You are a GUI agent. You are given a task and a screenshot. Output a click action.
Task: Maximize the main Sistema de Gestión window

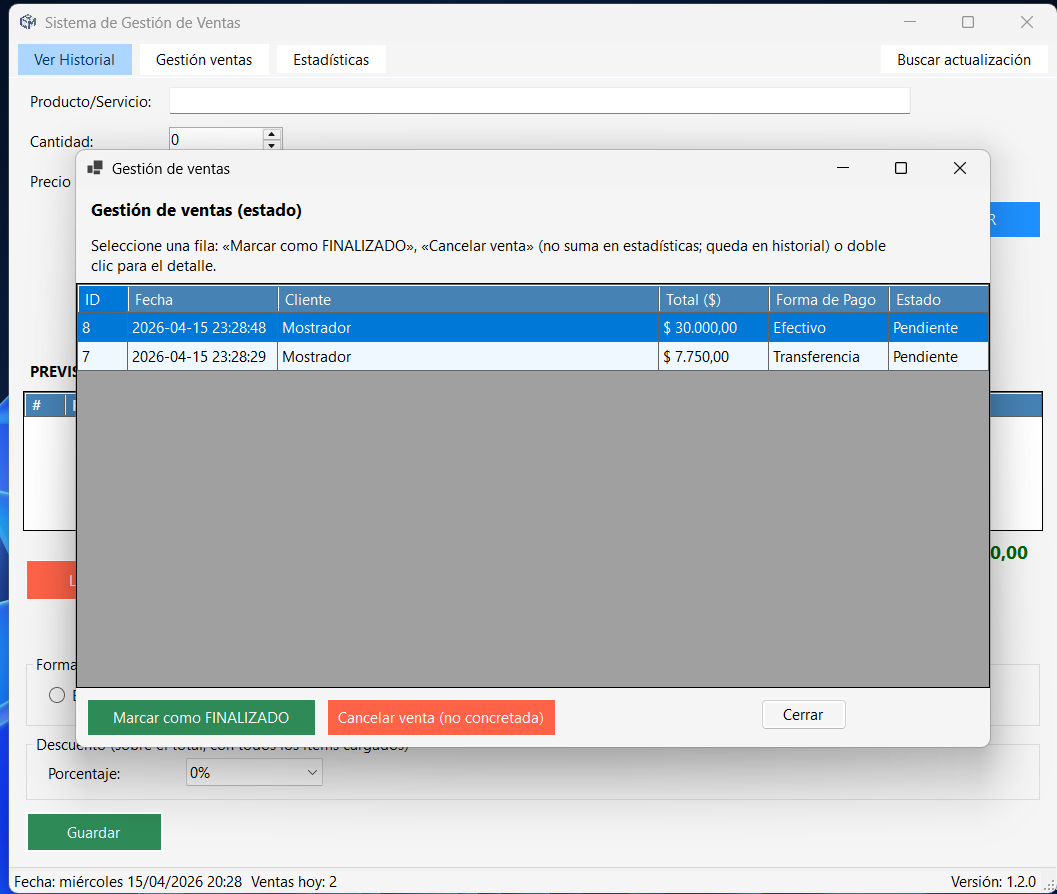coord(968,22)
